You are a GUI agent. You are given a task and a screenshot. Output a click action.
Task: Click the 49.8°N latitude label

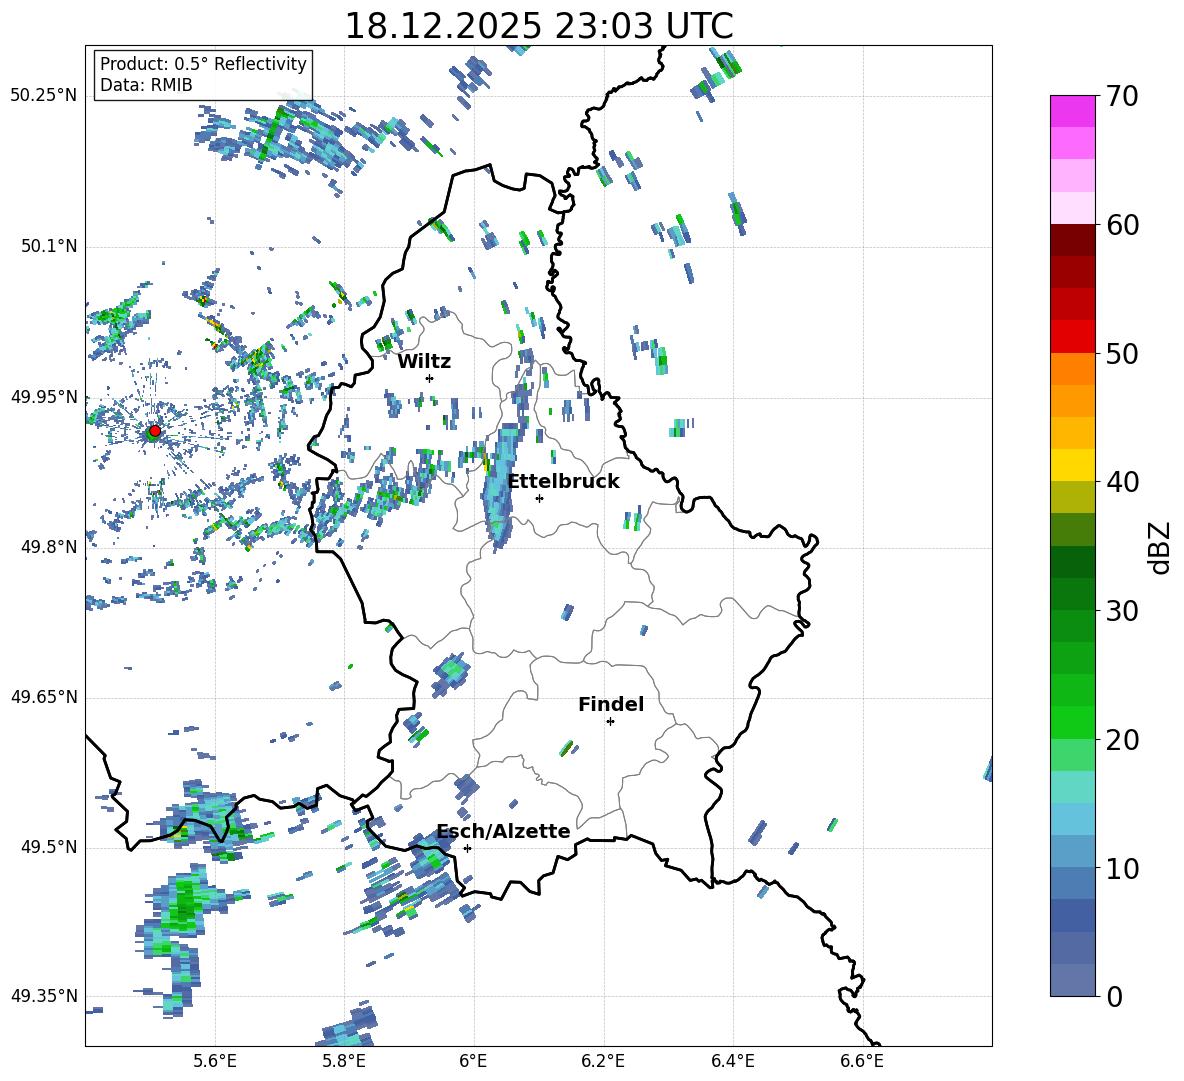(x=48, y=547)
